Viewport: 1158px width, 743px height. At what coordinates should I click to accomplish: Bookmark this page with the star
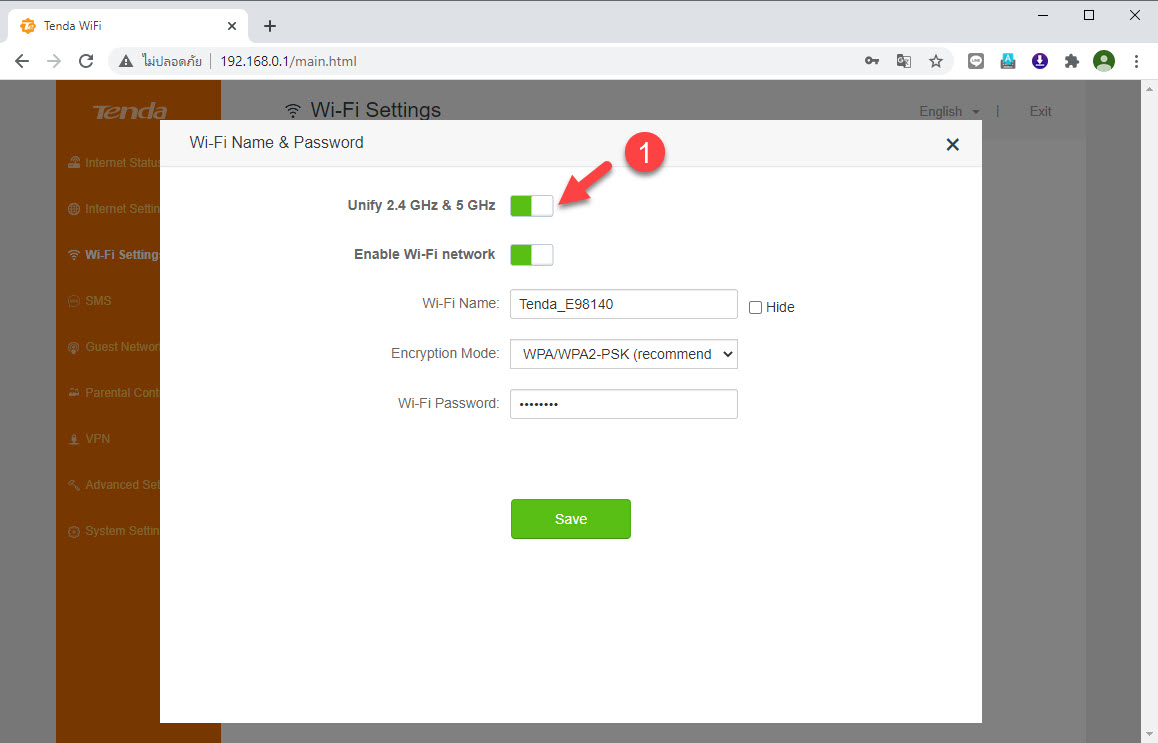[x=936, y=61]
